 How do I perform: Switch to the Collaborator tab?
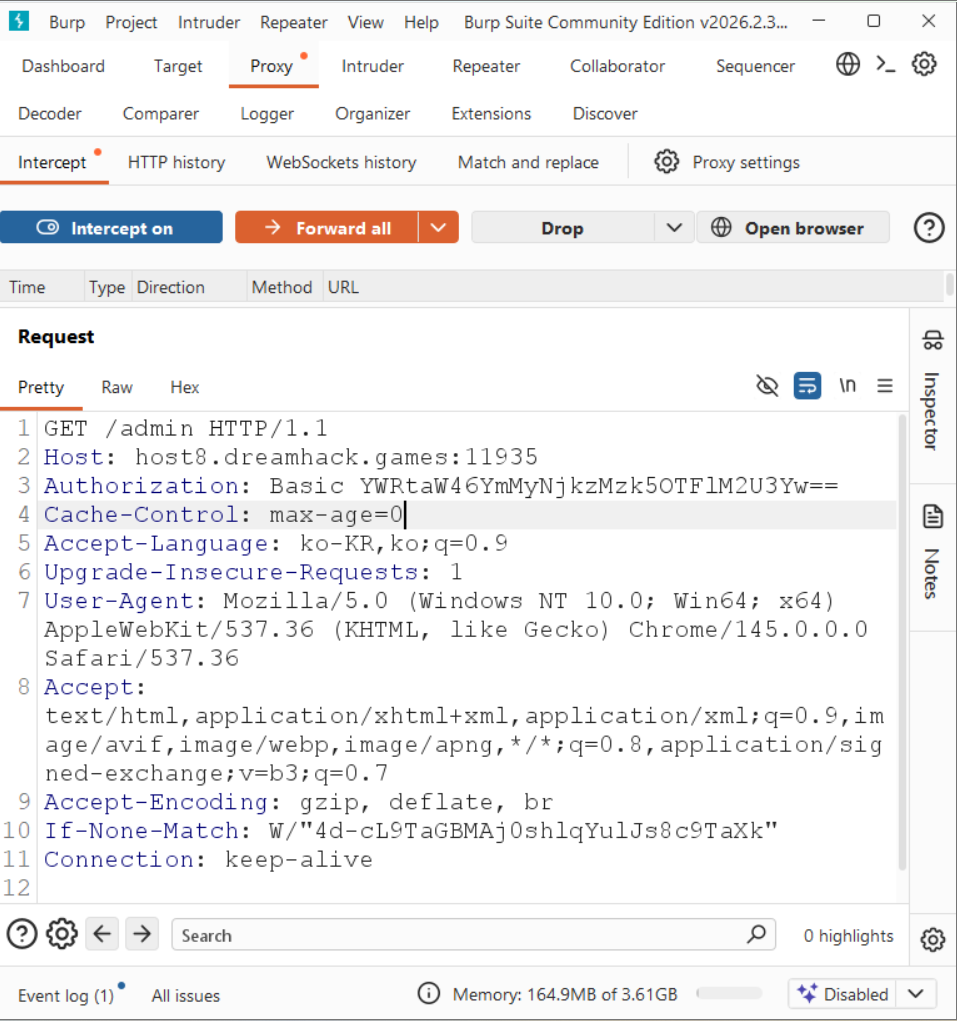[617, 66]
